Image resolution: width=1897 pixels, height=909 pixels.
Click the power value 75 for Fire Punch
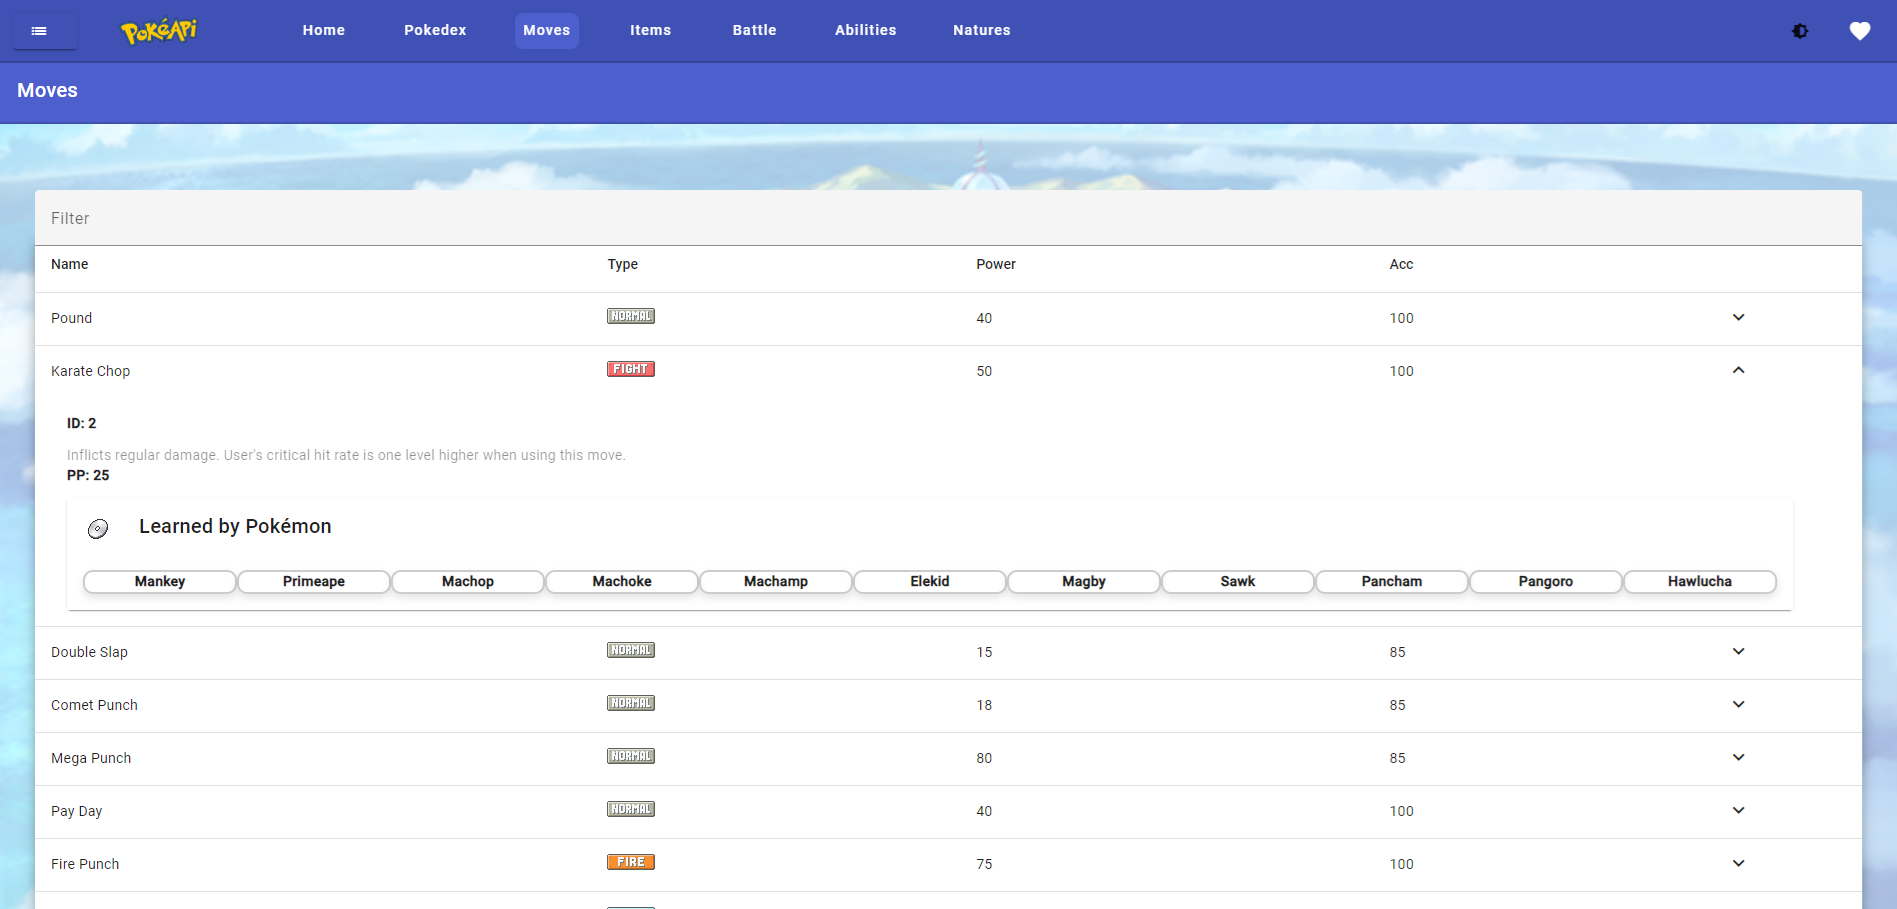[984, 864]
